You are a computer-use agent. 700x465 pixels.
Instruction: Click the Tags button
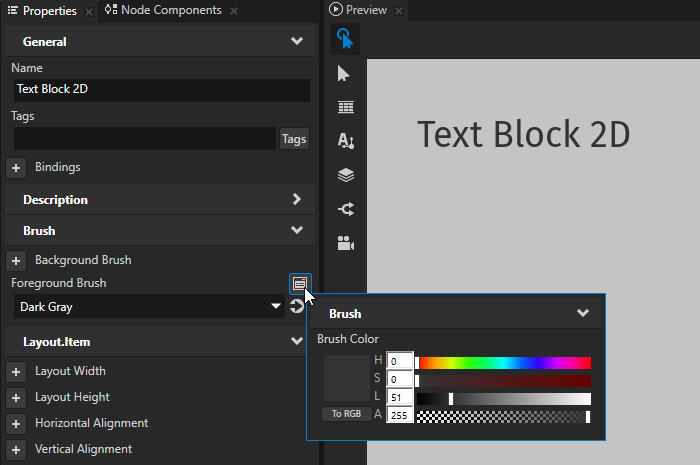click(294, 139)
